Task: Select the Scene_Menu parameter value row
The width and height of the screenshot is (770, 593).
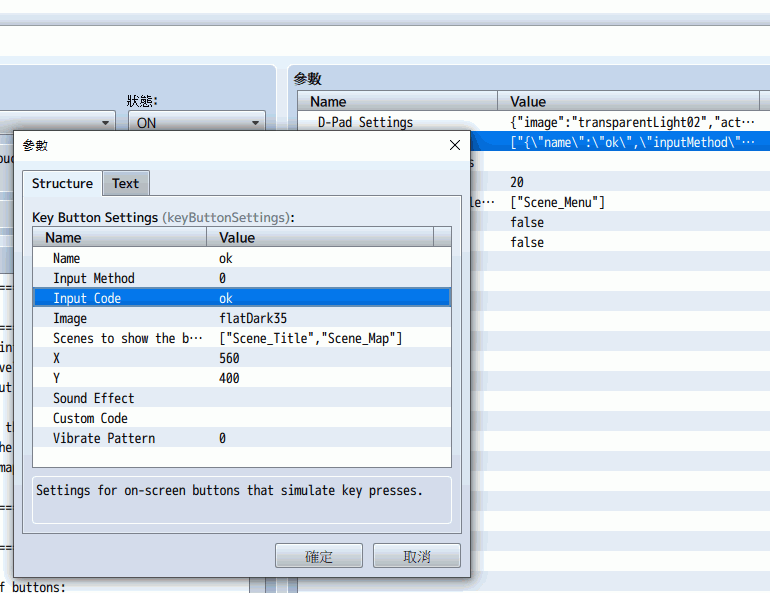Action: (620, 202)
